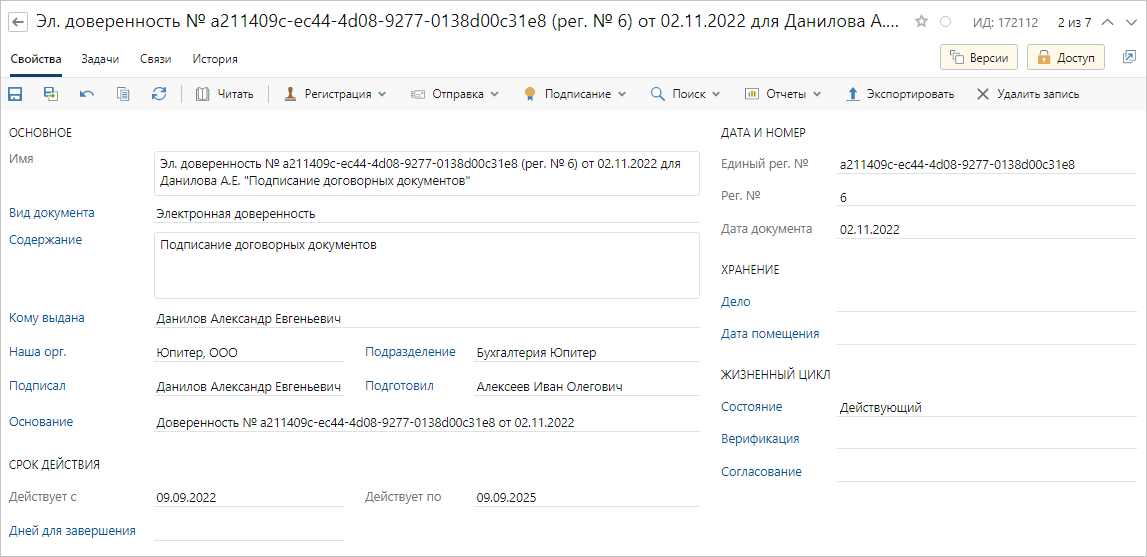1147x557 pixels.
Task: Follow the Наша орг. link label
Action: click(x=37, y=351)
